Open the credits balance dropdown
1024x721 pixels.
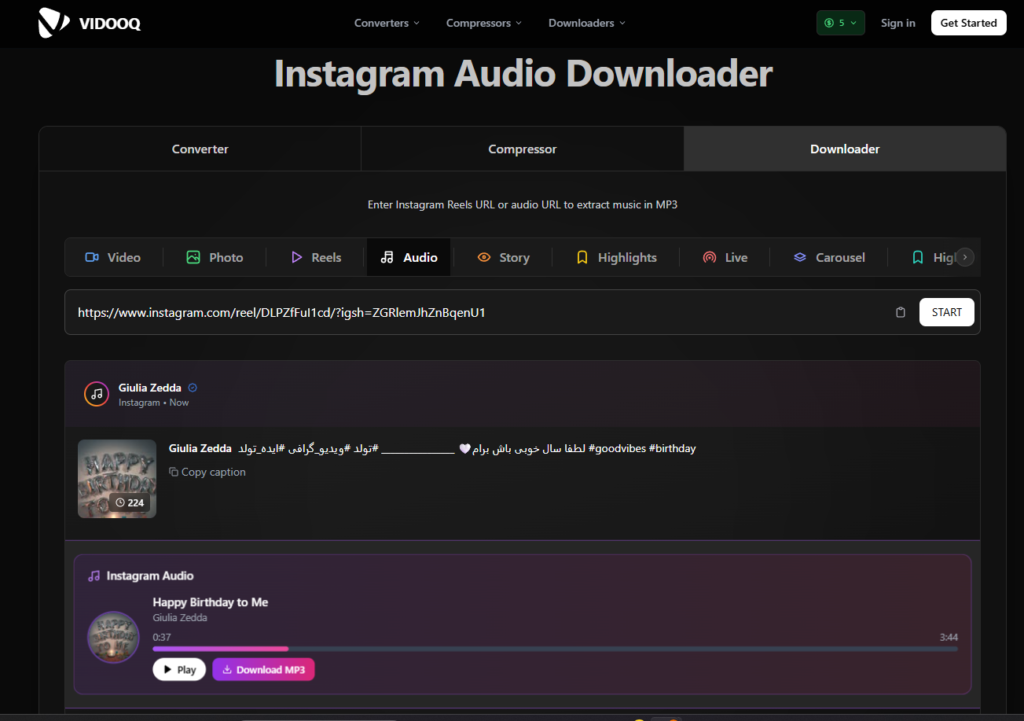point(840,23)
